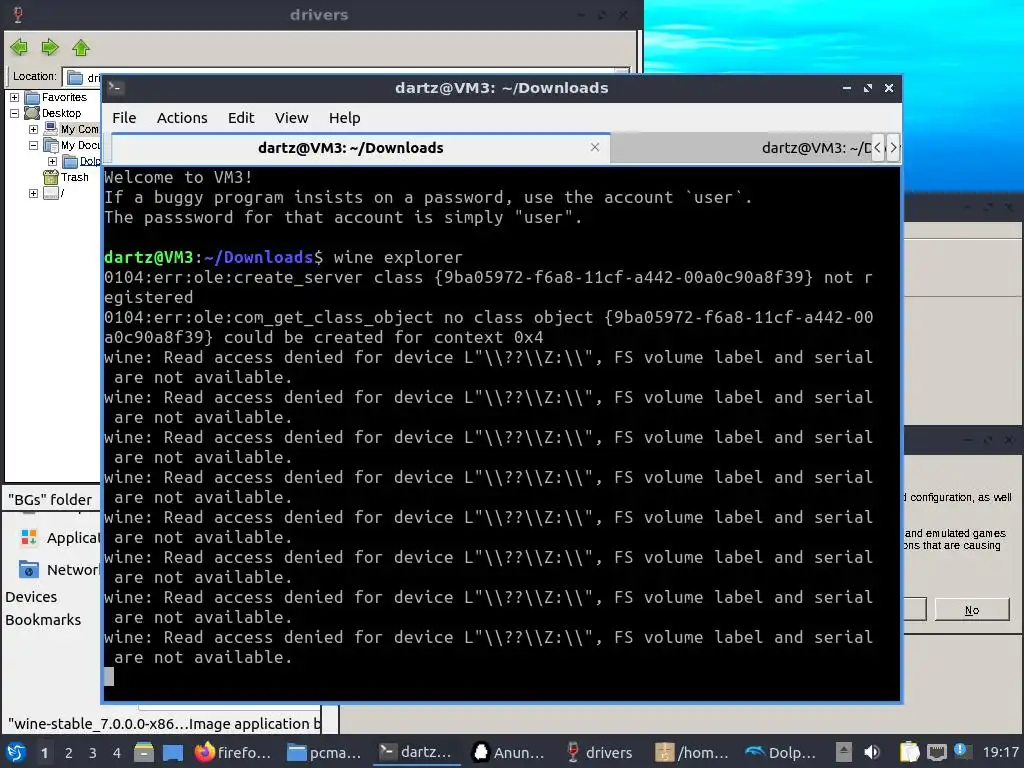This screenshot has height=768, width=1024.
Task: Select the Trash icon in the tree
Action: 51,177
